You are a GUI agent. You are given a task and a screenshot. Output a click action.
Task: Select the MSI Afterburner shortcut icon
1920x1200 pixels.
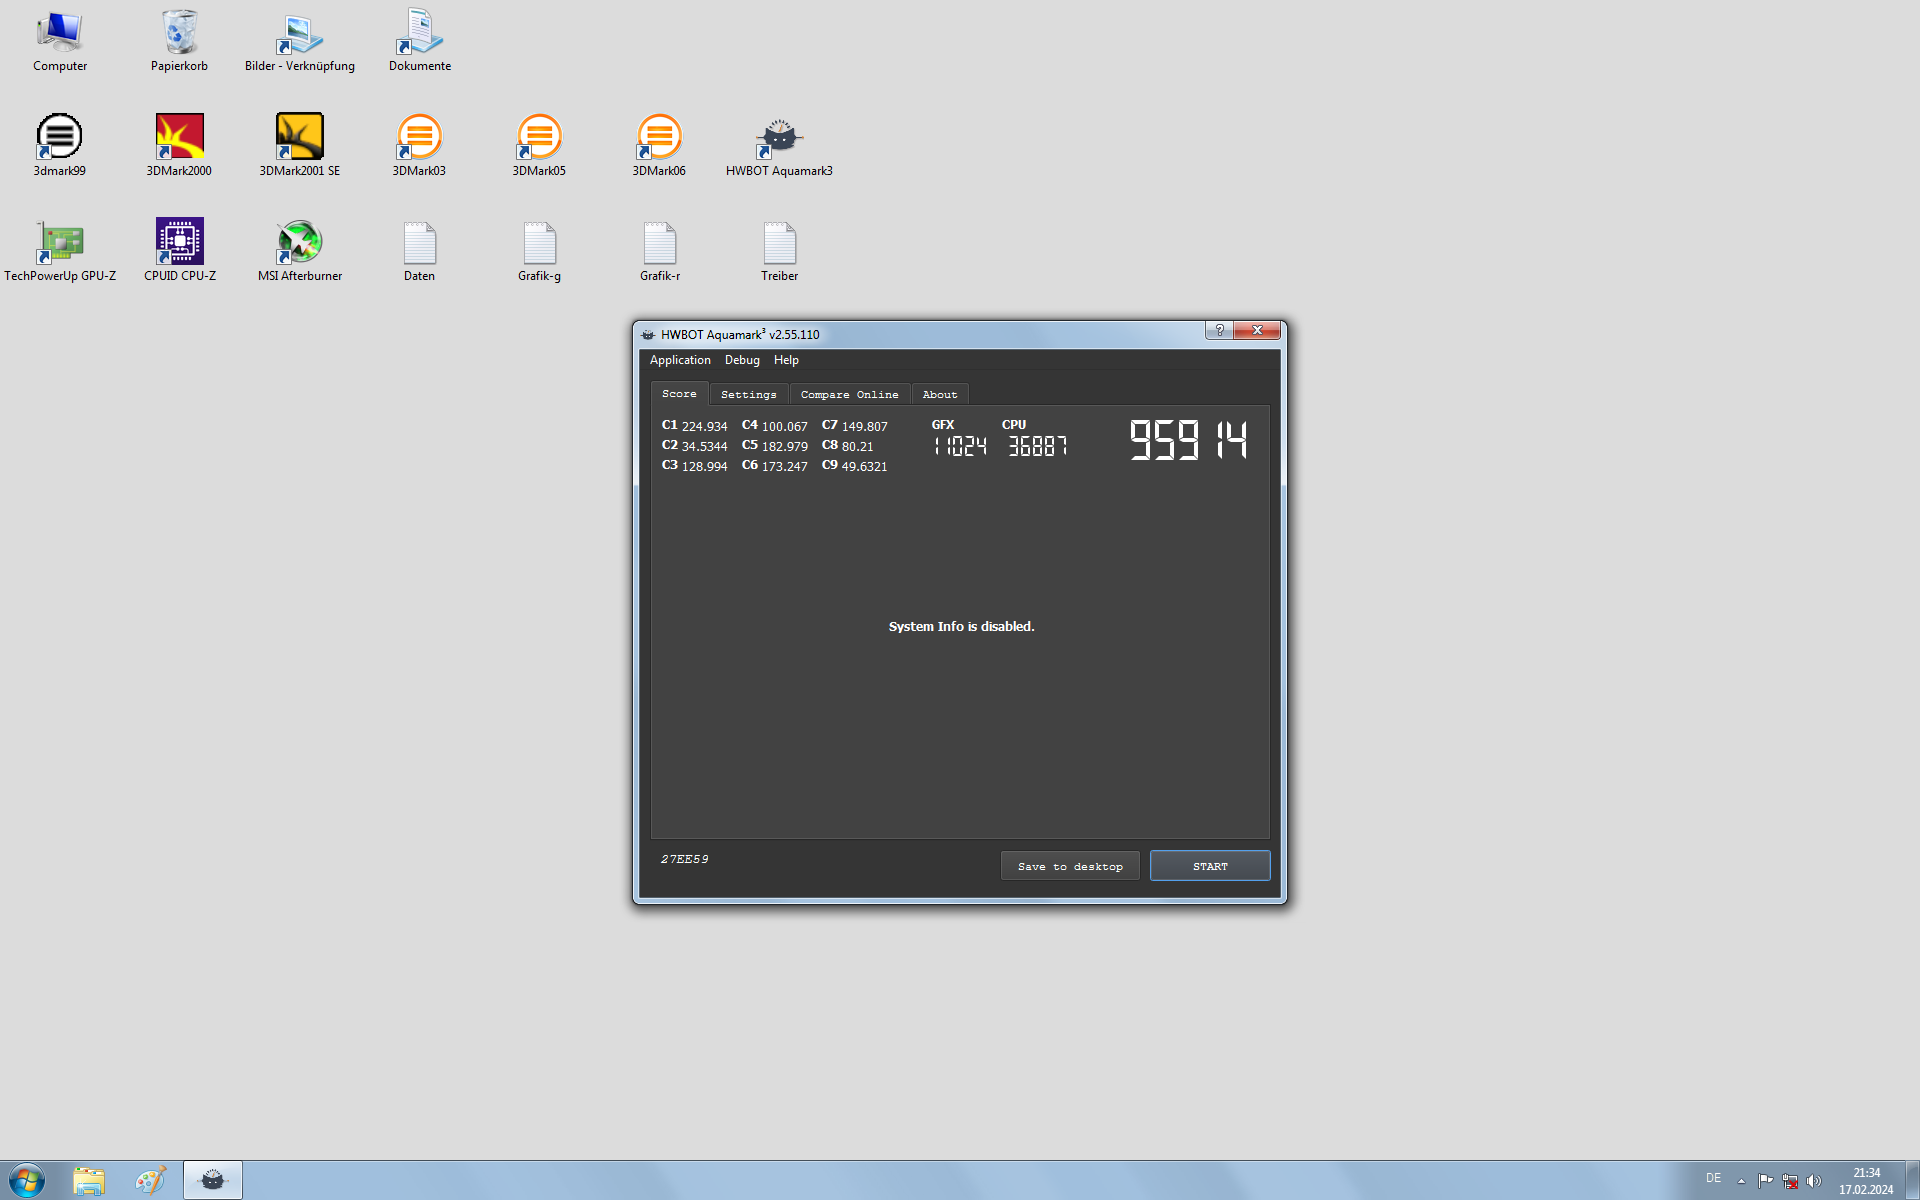pyautogui.click(x=300, y=251)
